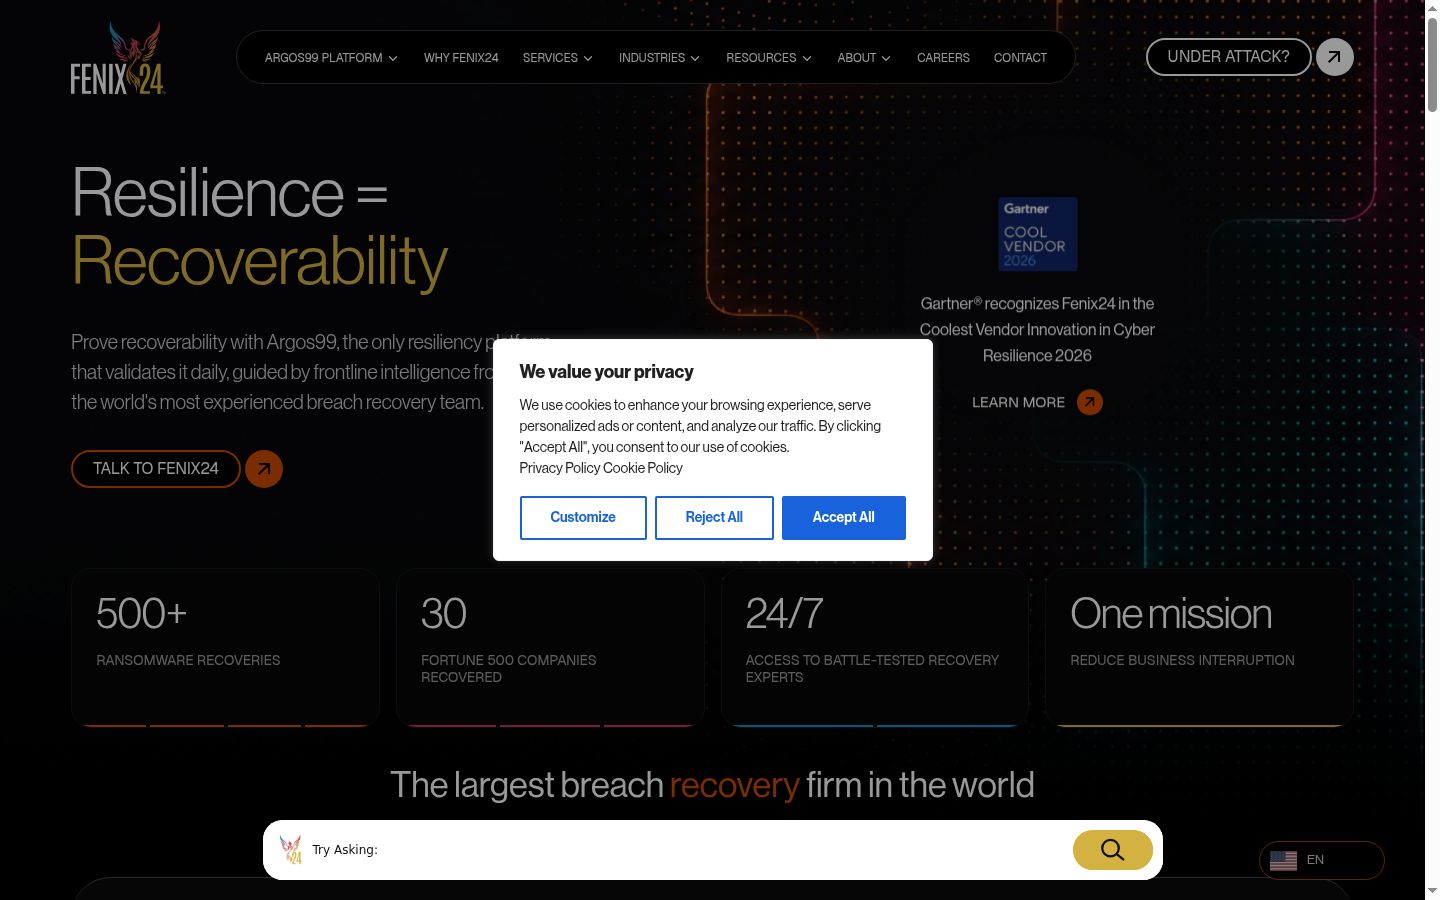Expand the Resources dropdown chevron
The image size is (1440, 900).
pos(807,58)
